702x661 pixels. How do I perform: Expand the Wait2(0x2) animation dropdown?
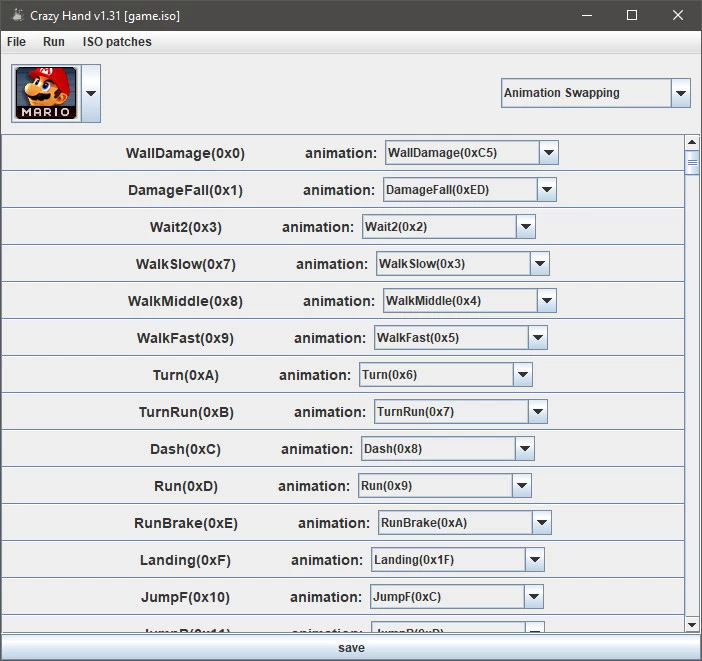pyautogui.click(x=526, y=227)
